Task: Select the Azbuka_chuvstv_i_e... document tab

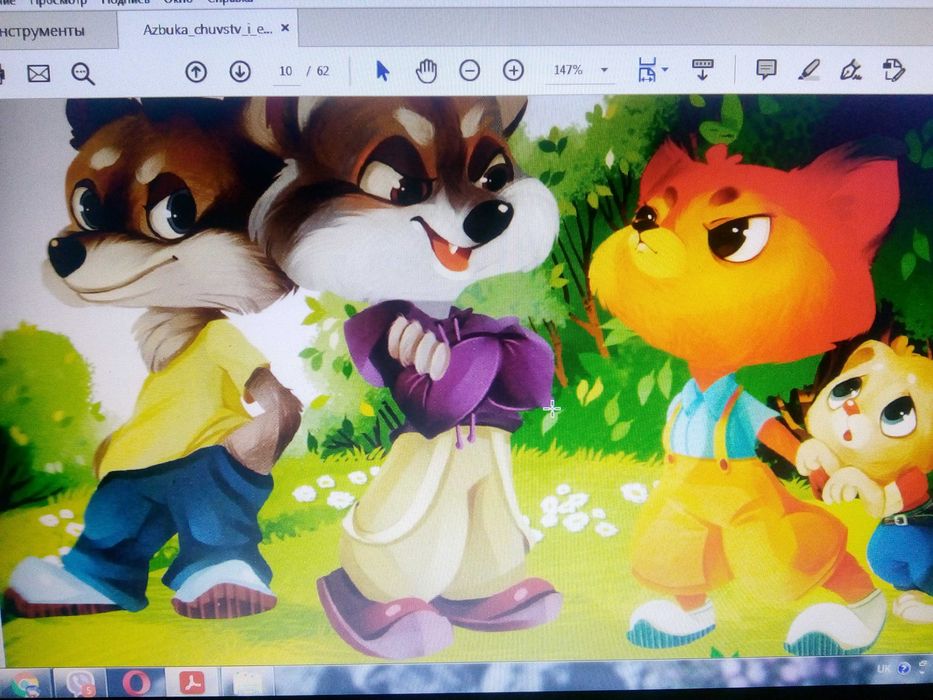Action: coord(207,29)
